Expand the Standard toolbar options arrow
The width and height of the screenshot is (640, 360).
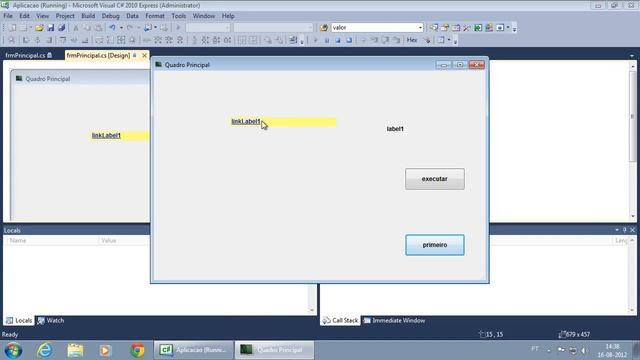coord(514,29)
